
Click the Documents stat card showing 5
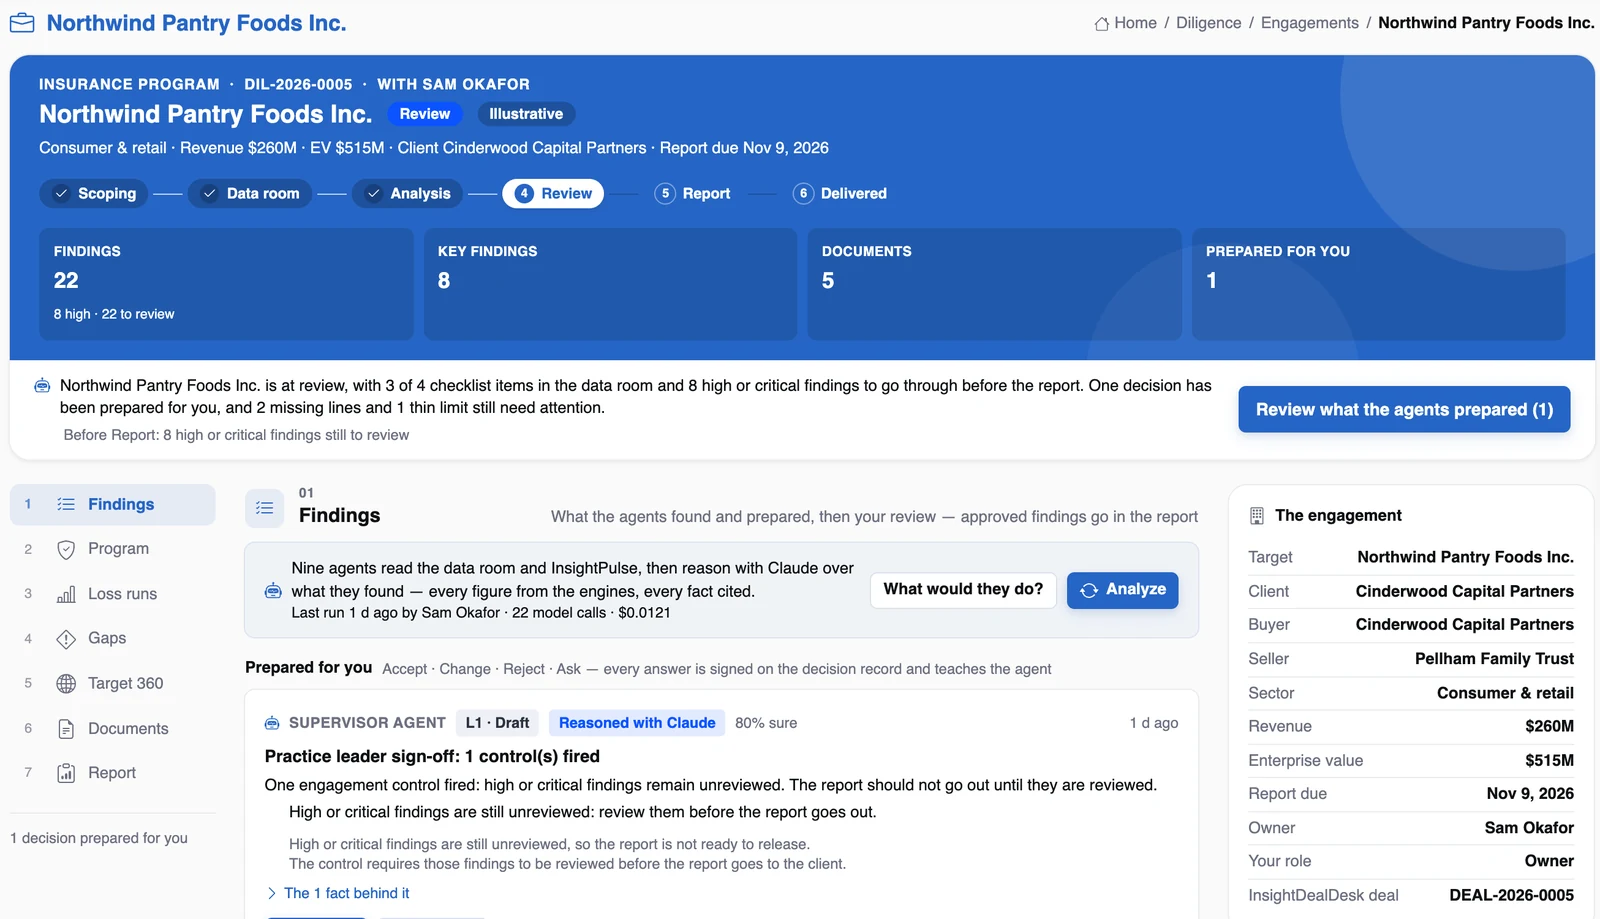(994, 284)
